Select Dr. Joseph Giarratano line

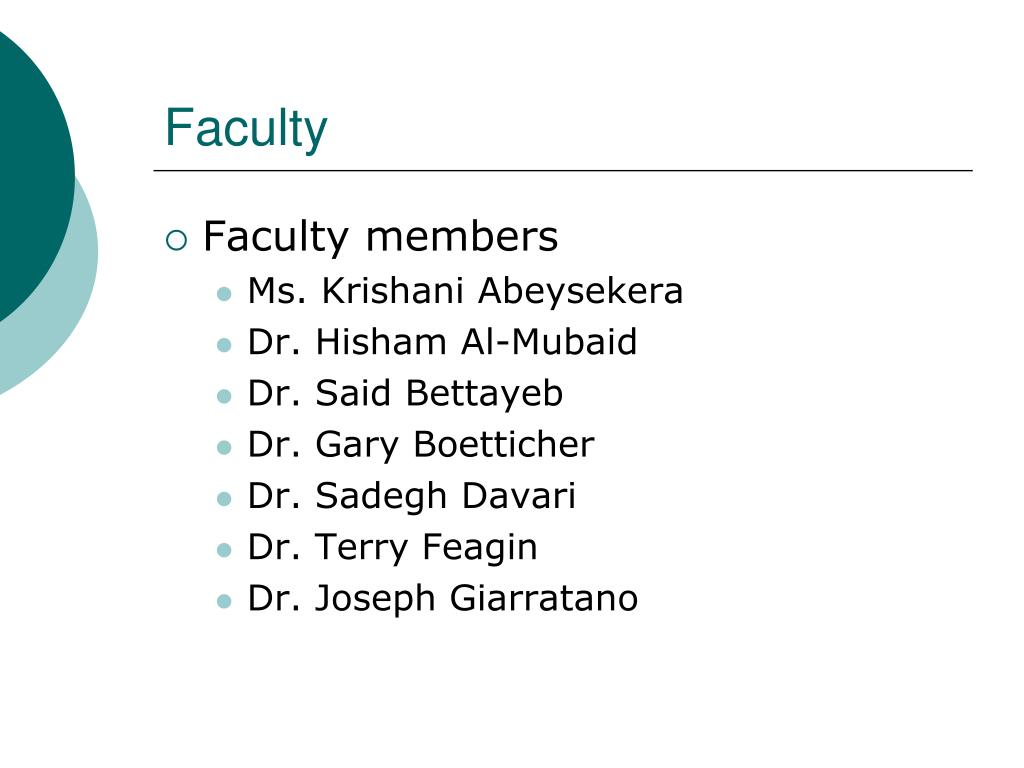point(443,599)
